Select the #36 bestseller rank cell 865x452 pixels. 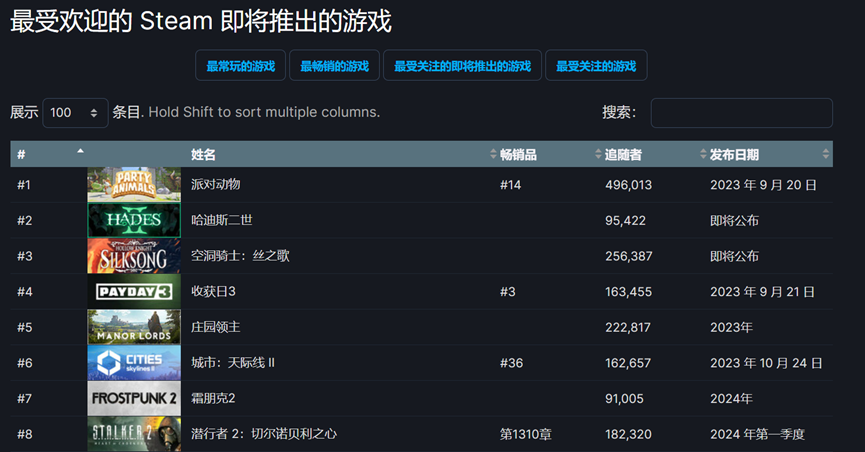tap(511, 363)
